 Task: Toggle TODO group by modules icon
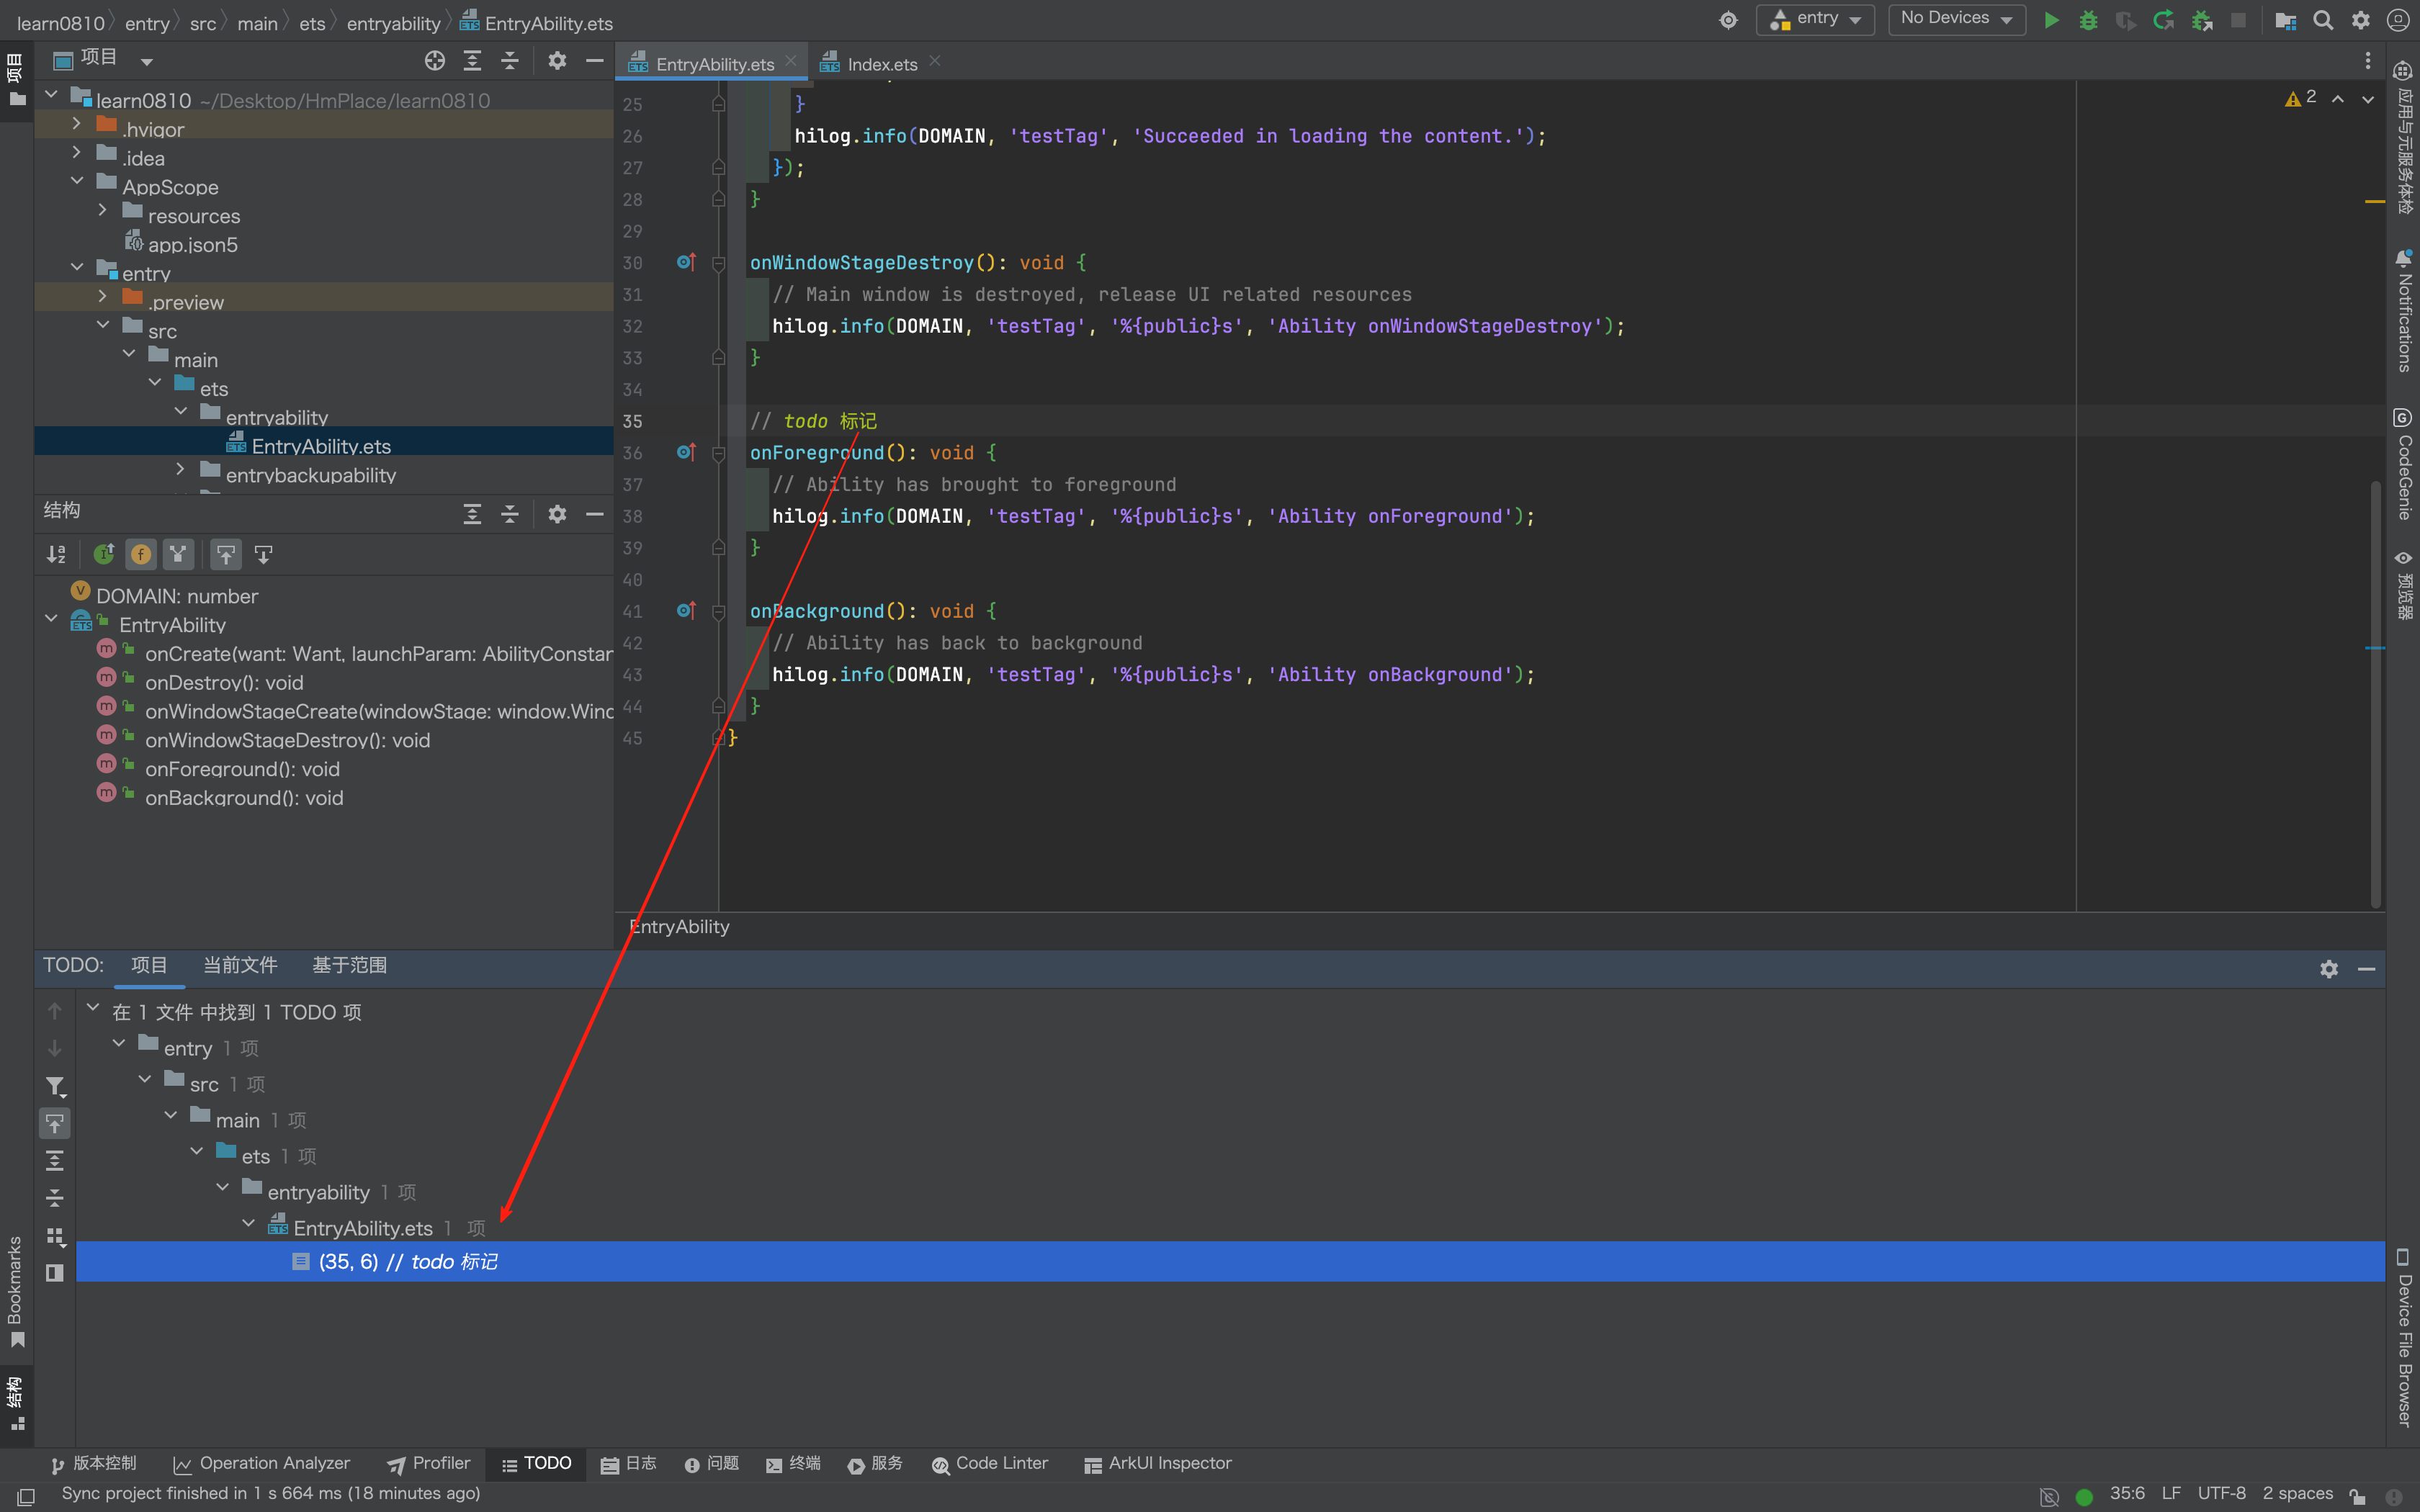55,1236
